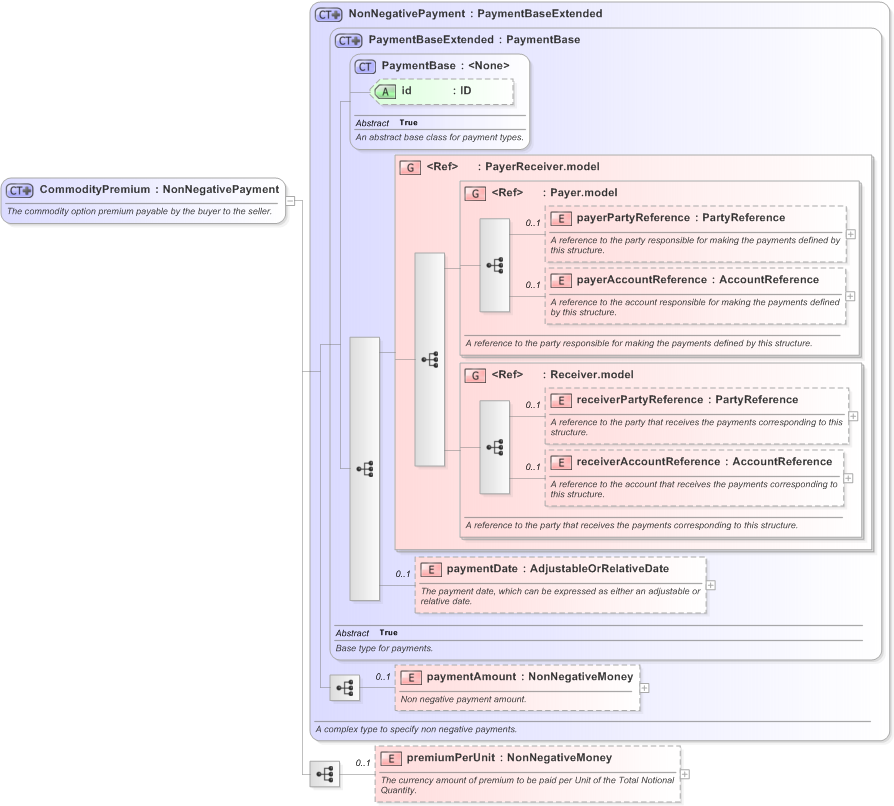Select the PaymentBase : <None> header text
The width and height of the screenshot is (894, 806).
[445, 66]
